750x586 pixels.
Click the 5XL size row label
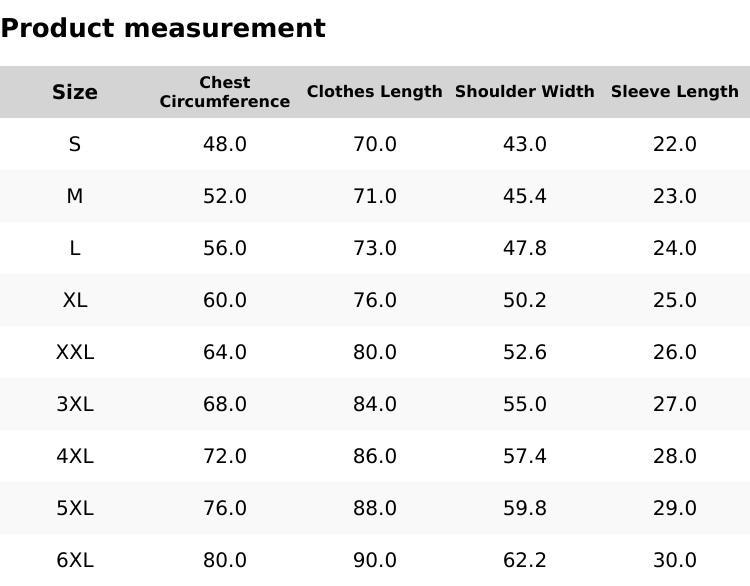(x=75, y=508)
